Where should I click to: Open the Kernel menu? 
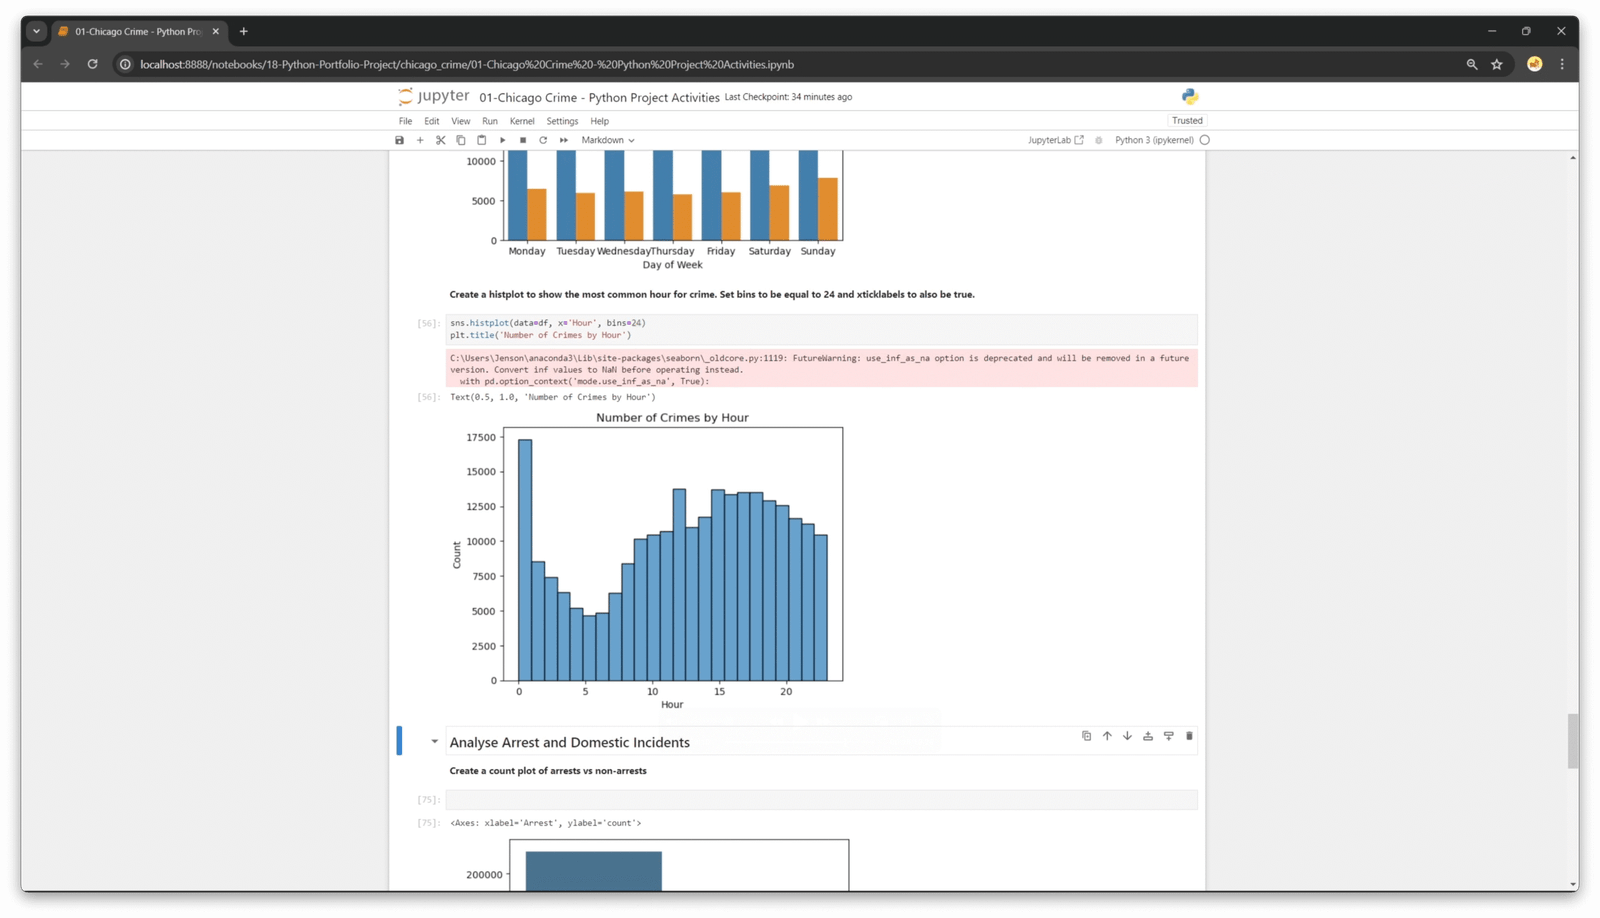[522, 121]
